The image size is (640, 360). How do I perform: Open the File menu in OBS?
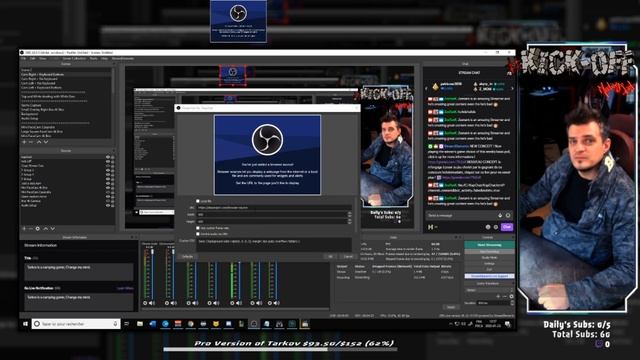(x=23, y=58)
